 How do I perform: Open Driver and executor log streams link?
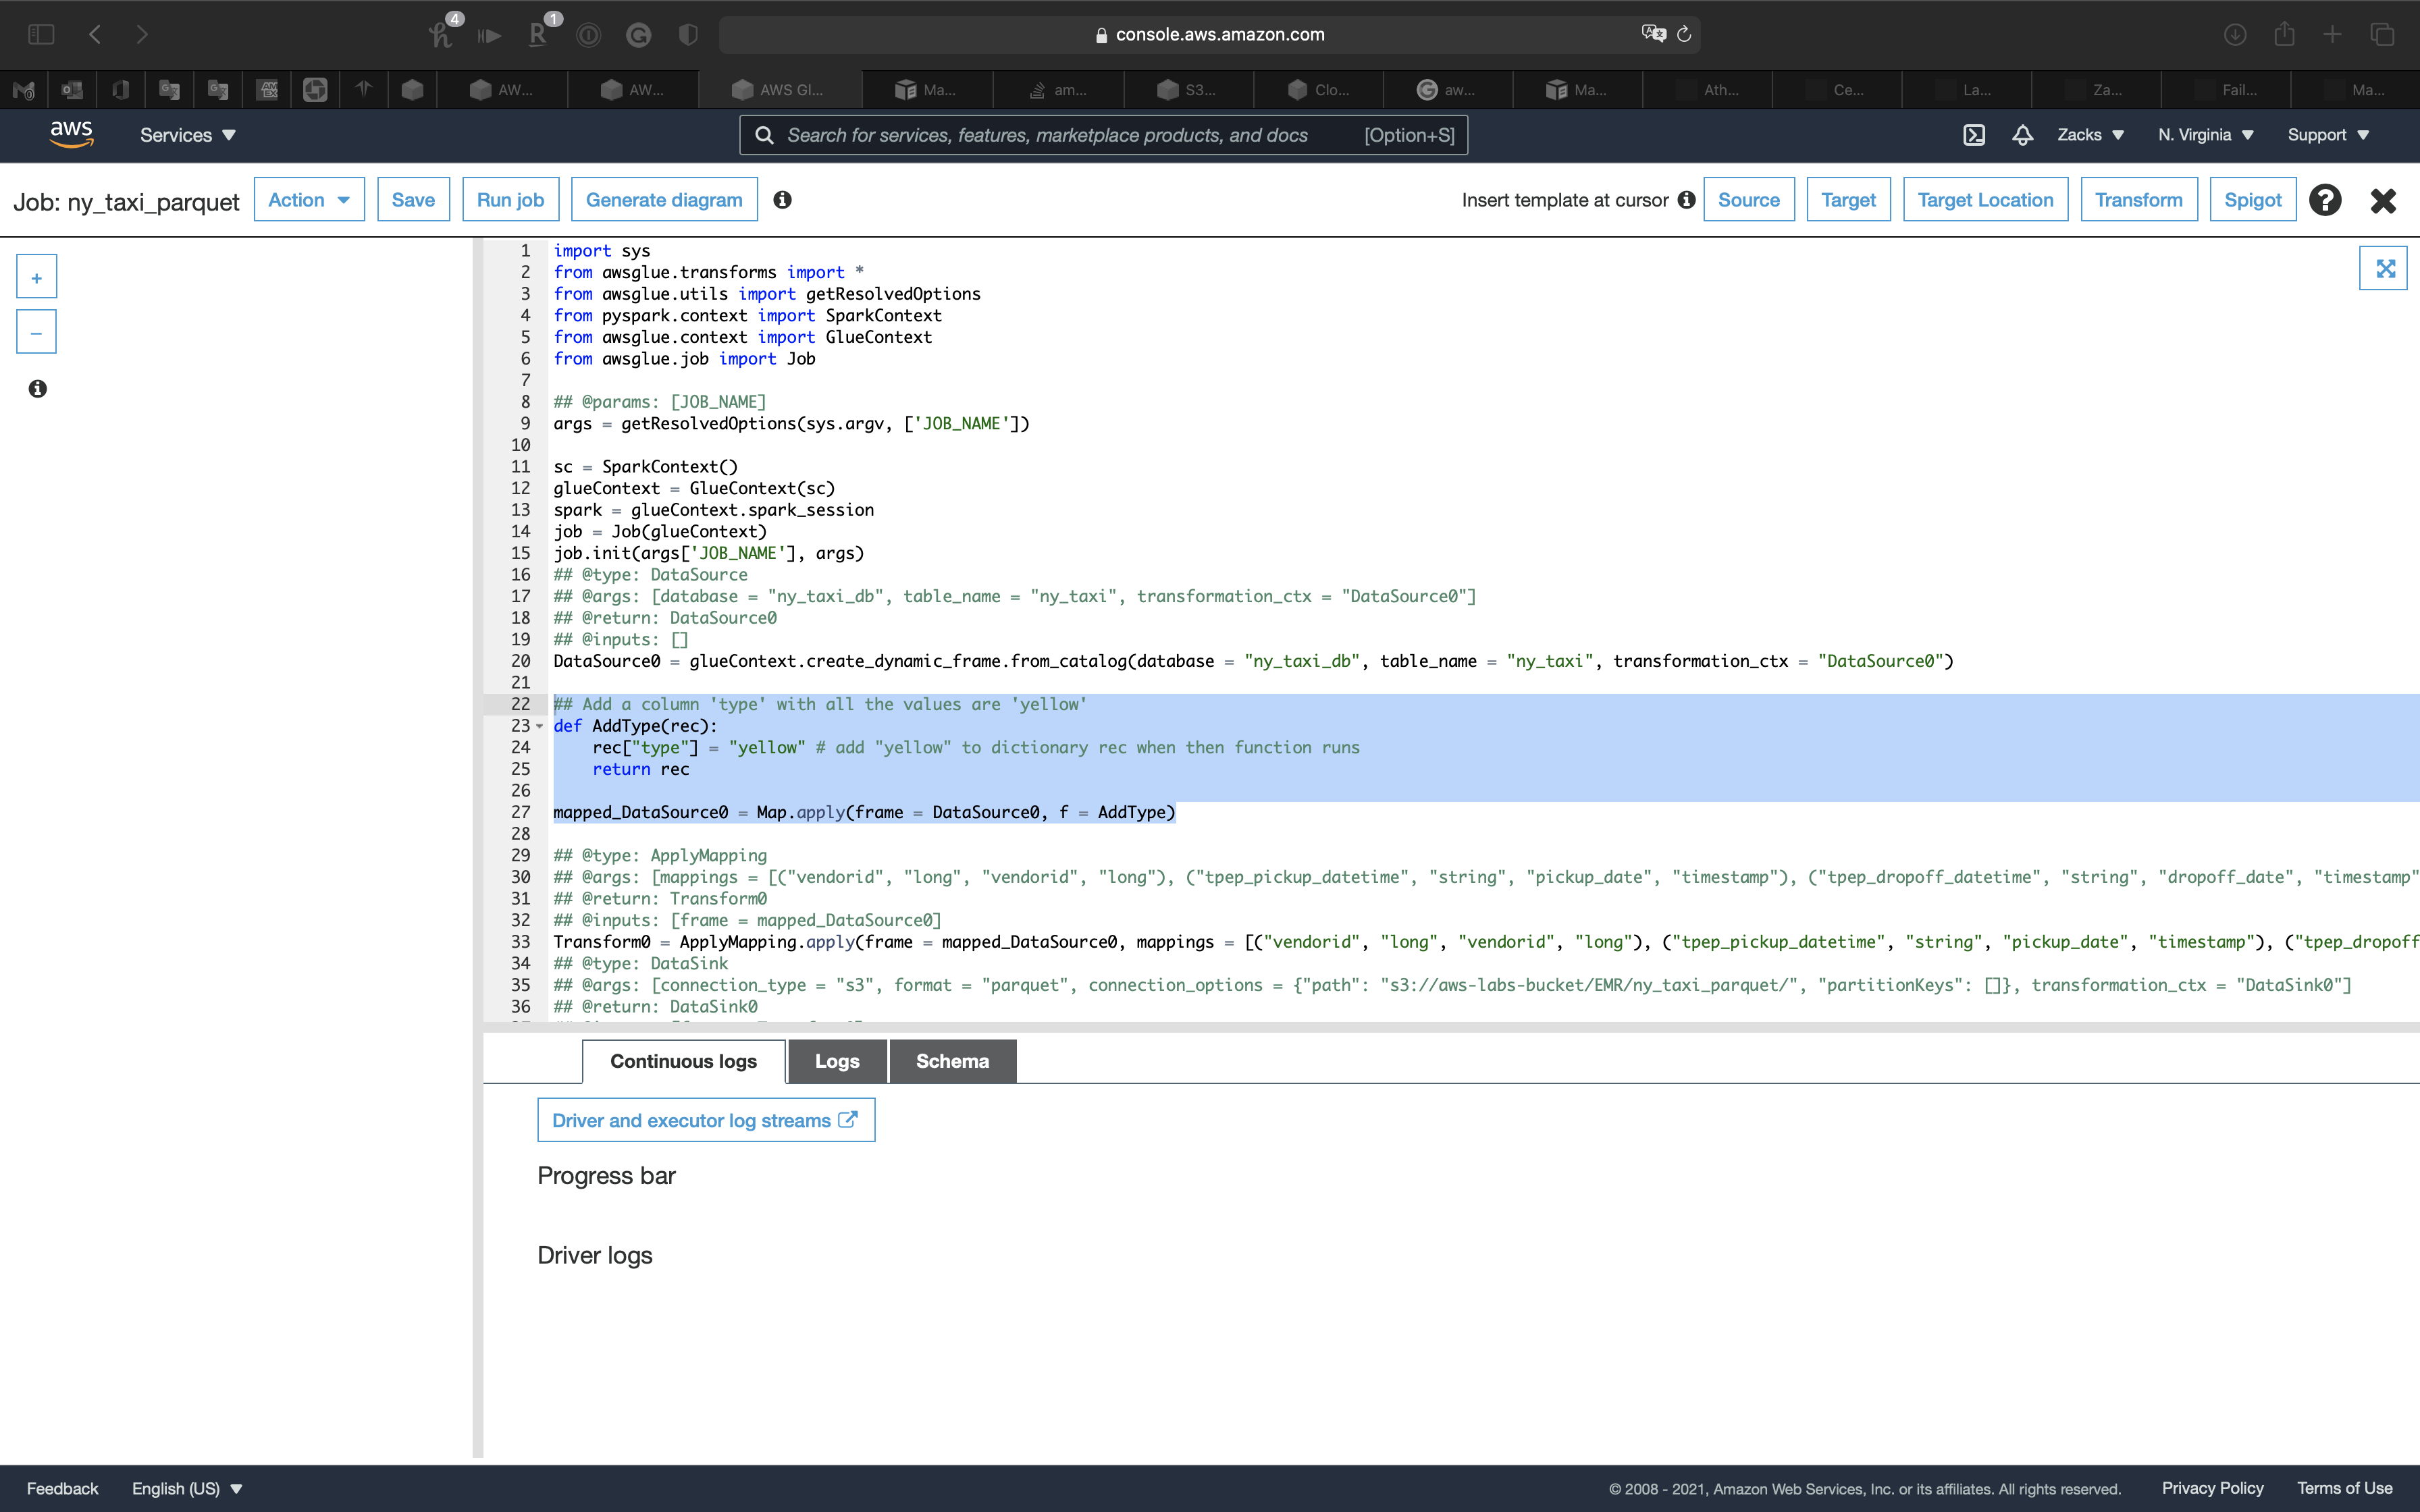[x=705, y=1120]
